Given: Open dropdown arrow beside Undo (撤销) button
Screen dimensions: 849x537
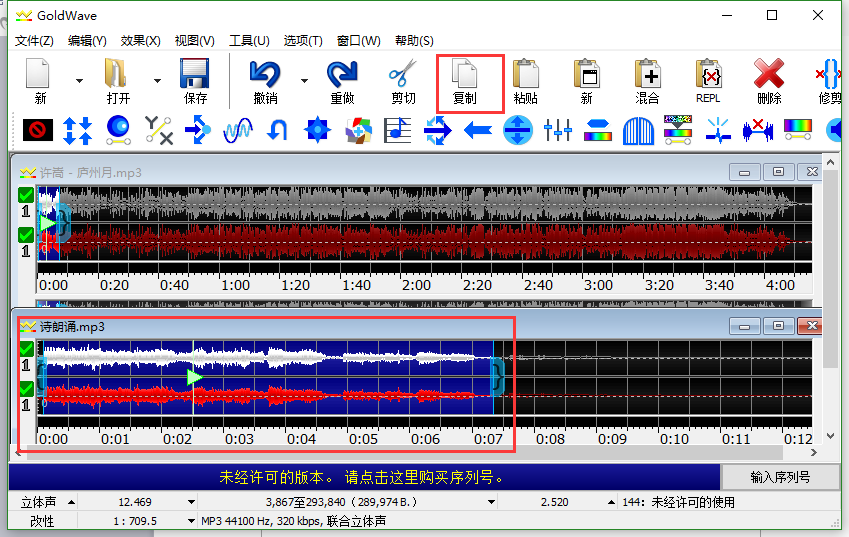Looking at the screenshot, I should pyautogui.click(x=304, y=81).
